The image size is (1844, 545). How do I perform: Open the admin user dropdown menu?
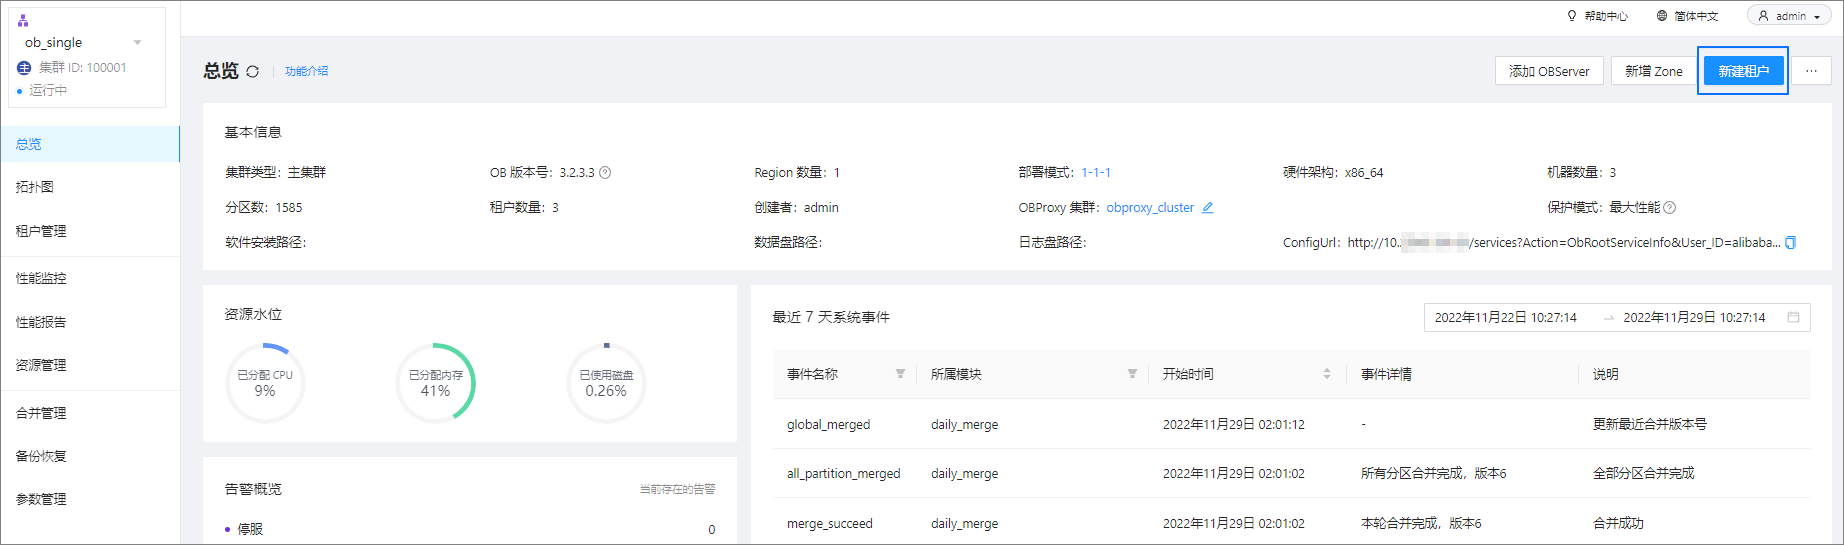coord(1789,16)
